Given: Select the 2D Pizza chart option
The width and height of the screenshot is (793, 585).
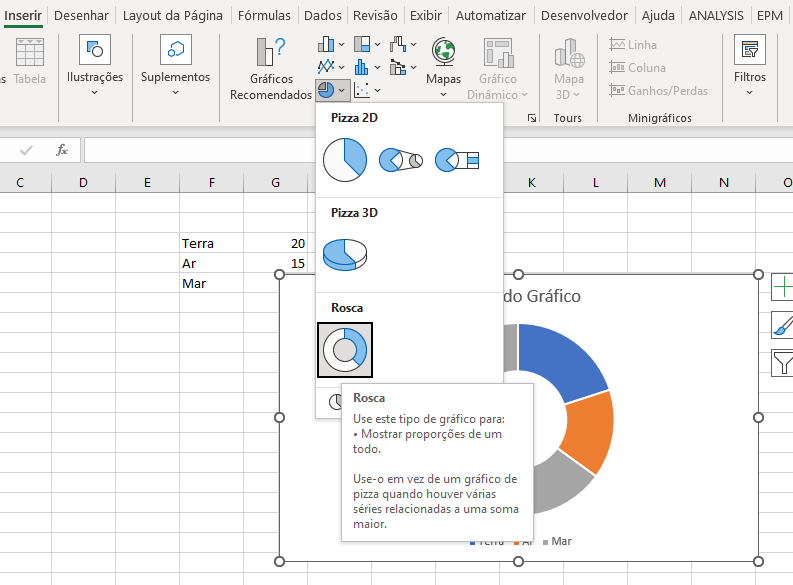Looking at the screenshot, I should [345, 159].
